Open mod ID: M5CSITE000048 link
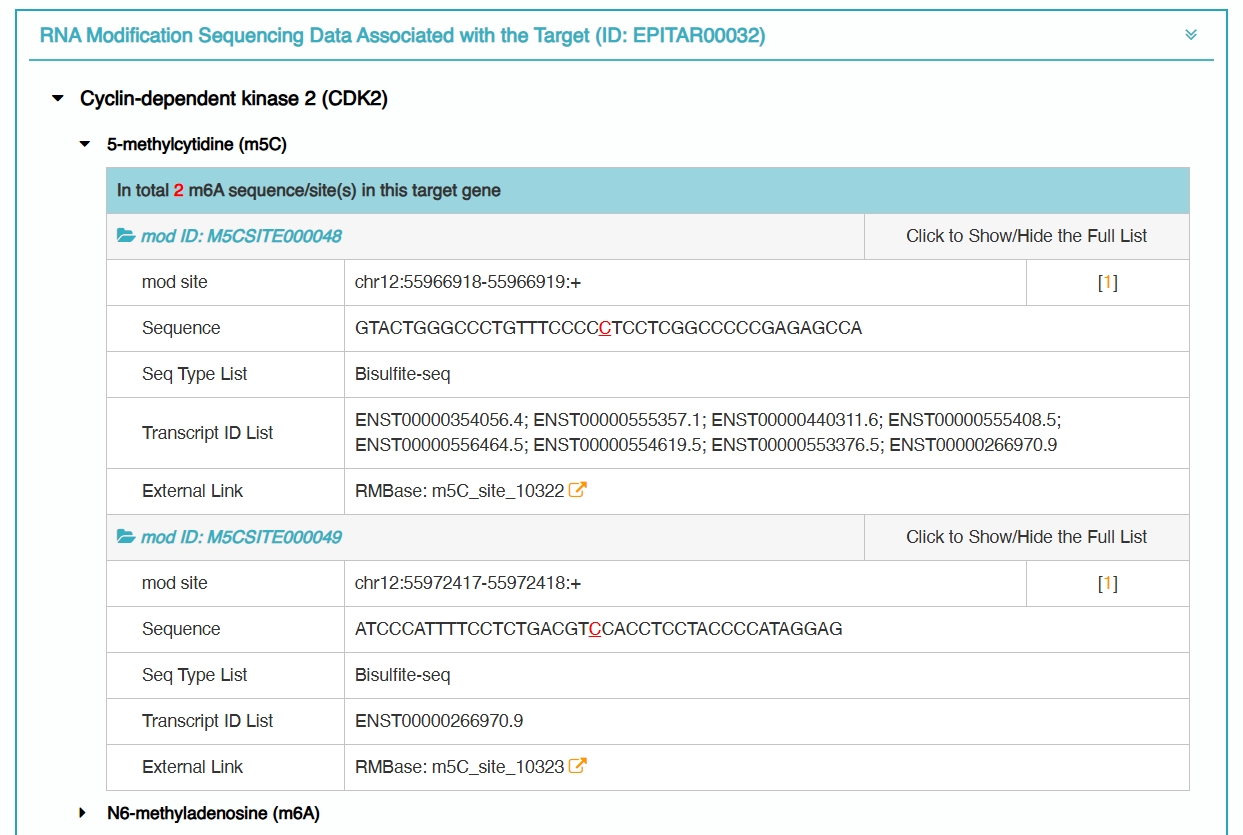 pos(241,237)
